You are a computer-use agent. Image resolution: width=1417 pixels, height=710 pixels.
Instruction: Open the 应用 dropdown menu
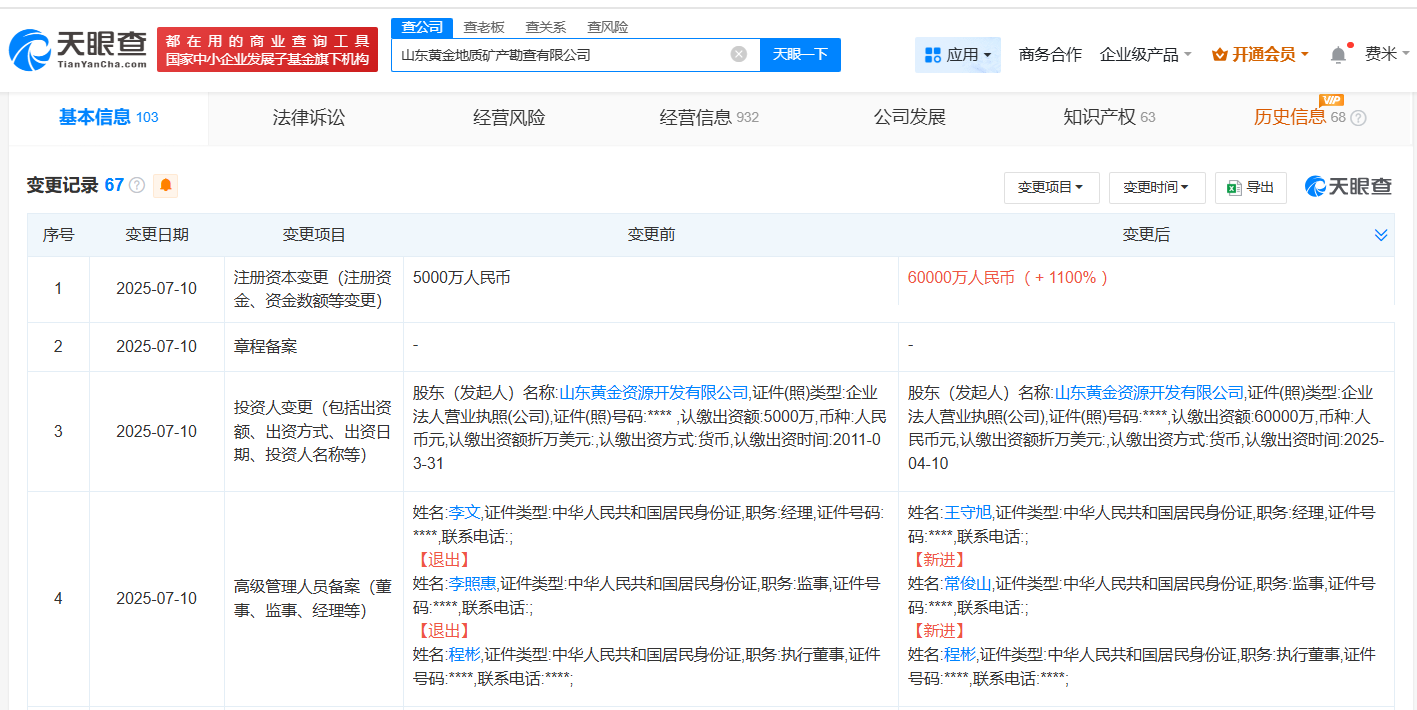957,55
